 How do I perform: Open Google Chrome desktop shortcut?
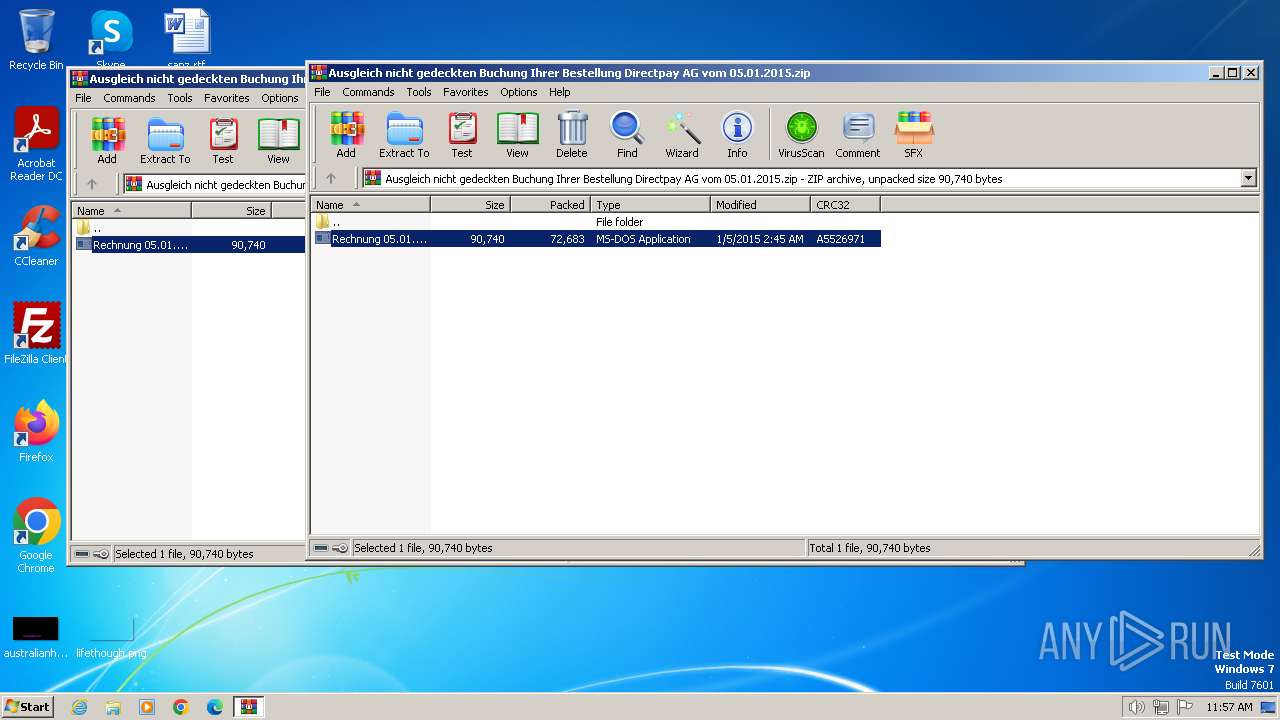[x=36, y=536]
